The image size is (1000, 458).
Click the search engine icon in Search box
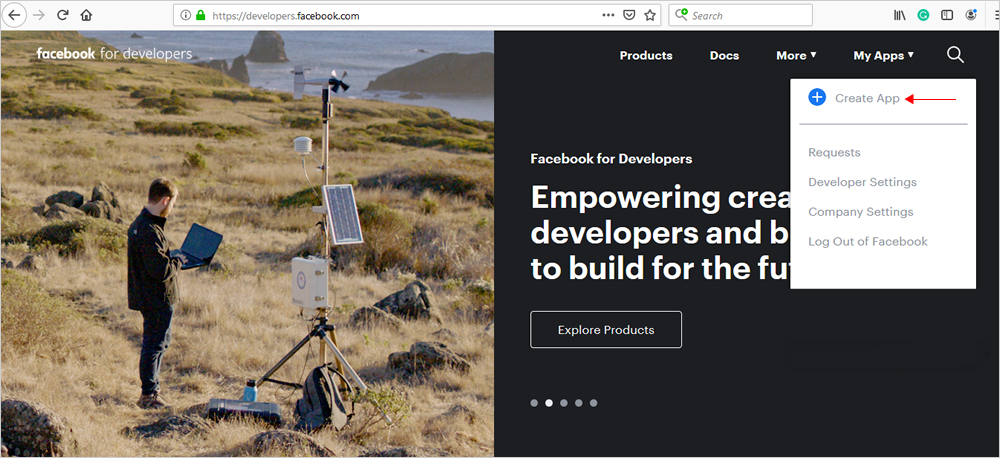pos(682,15)
